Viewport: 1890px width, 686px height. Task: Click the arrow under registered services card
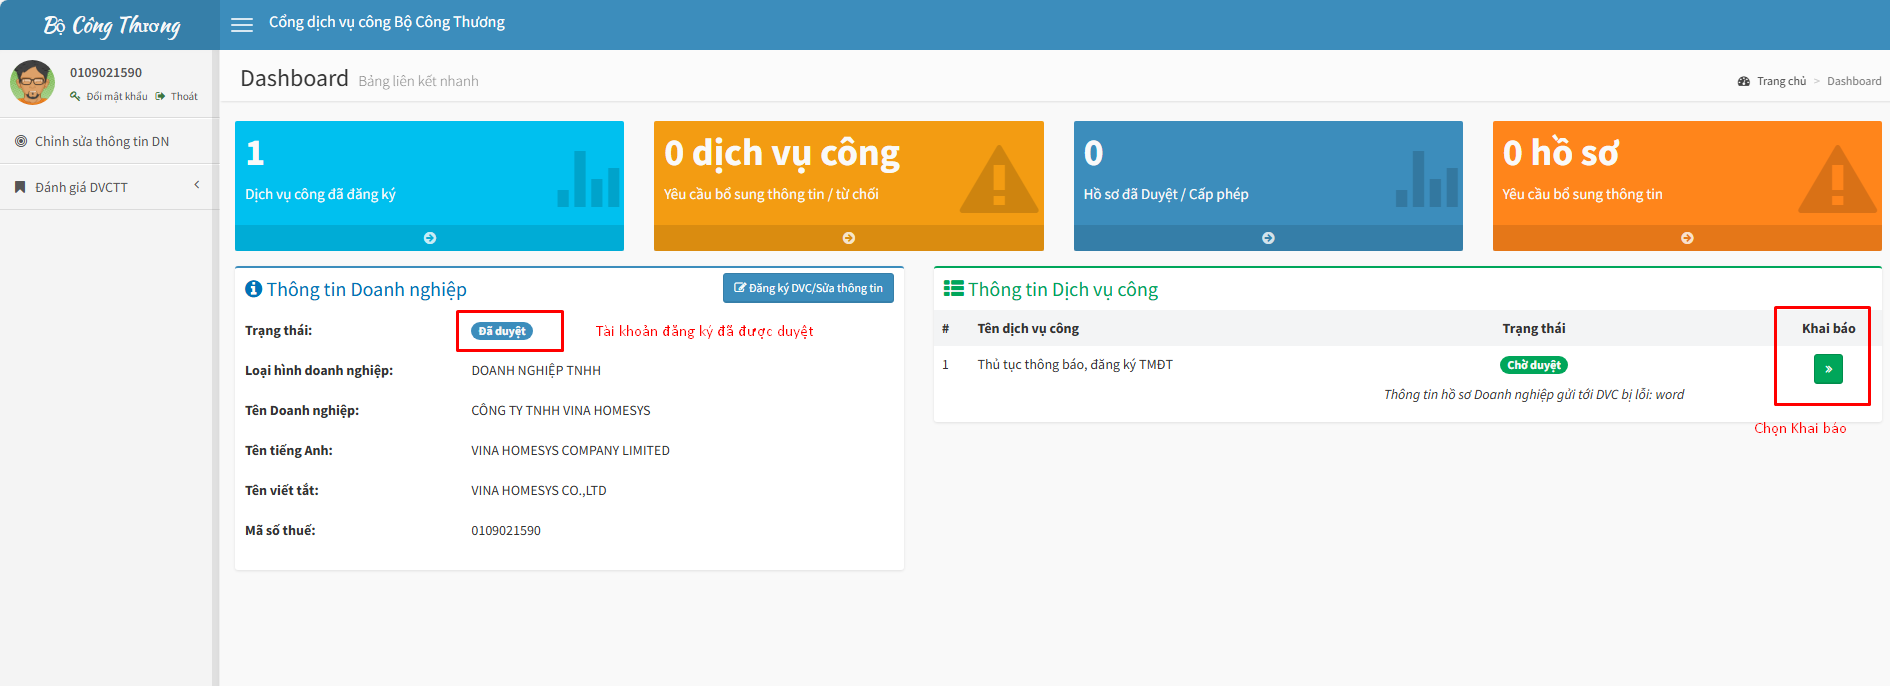[429, 238]
